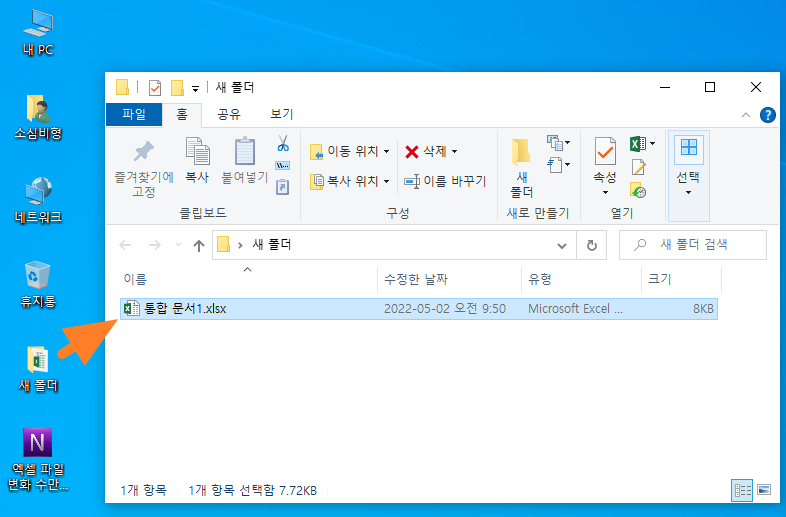Click the 1개 항목 선택함 7.72KB status text
The height and width of the screenshot is (517, 786).
tap(253, 490)
